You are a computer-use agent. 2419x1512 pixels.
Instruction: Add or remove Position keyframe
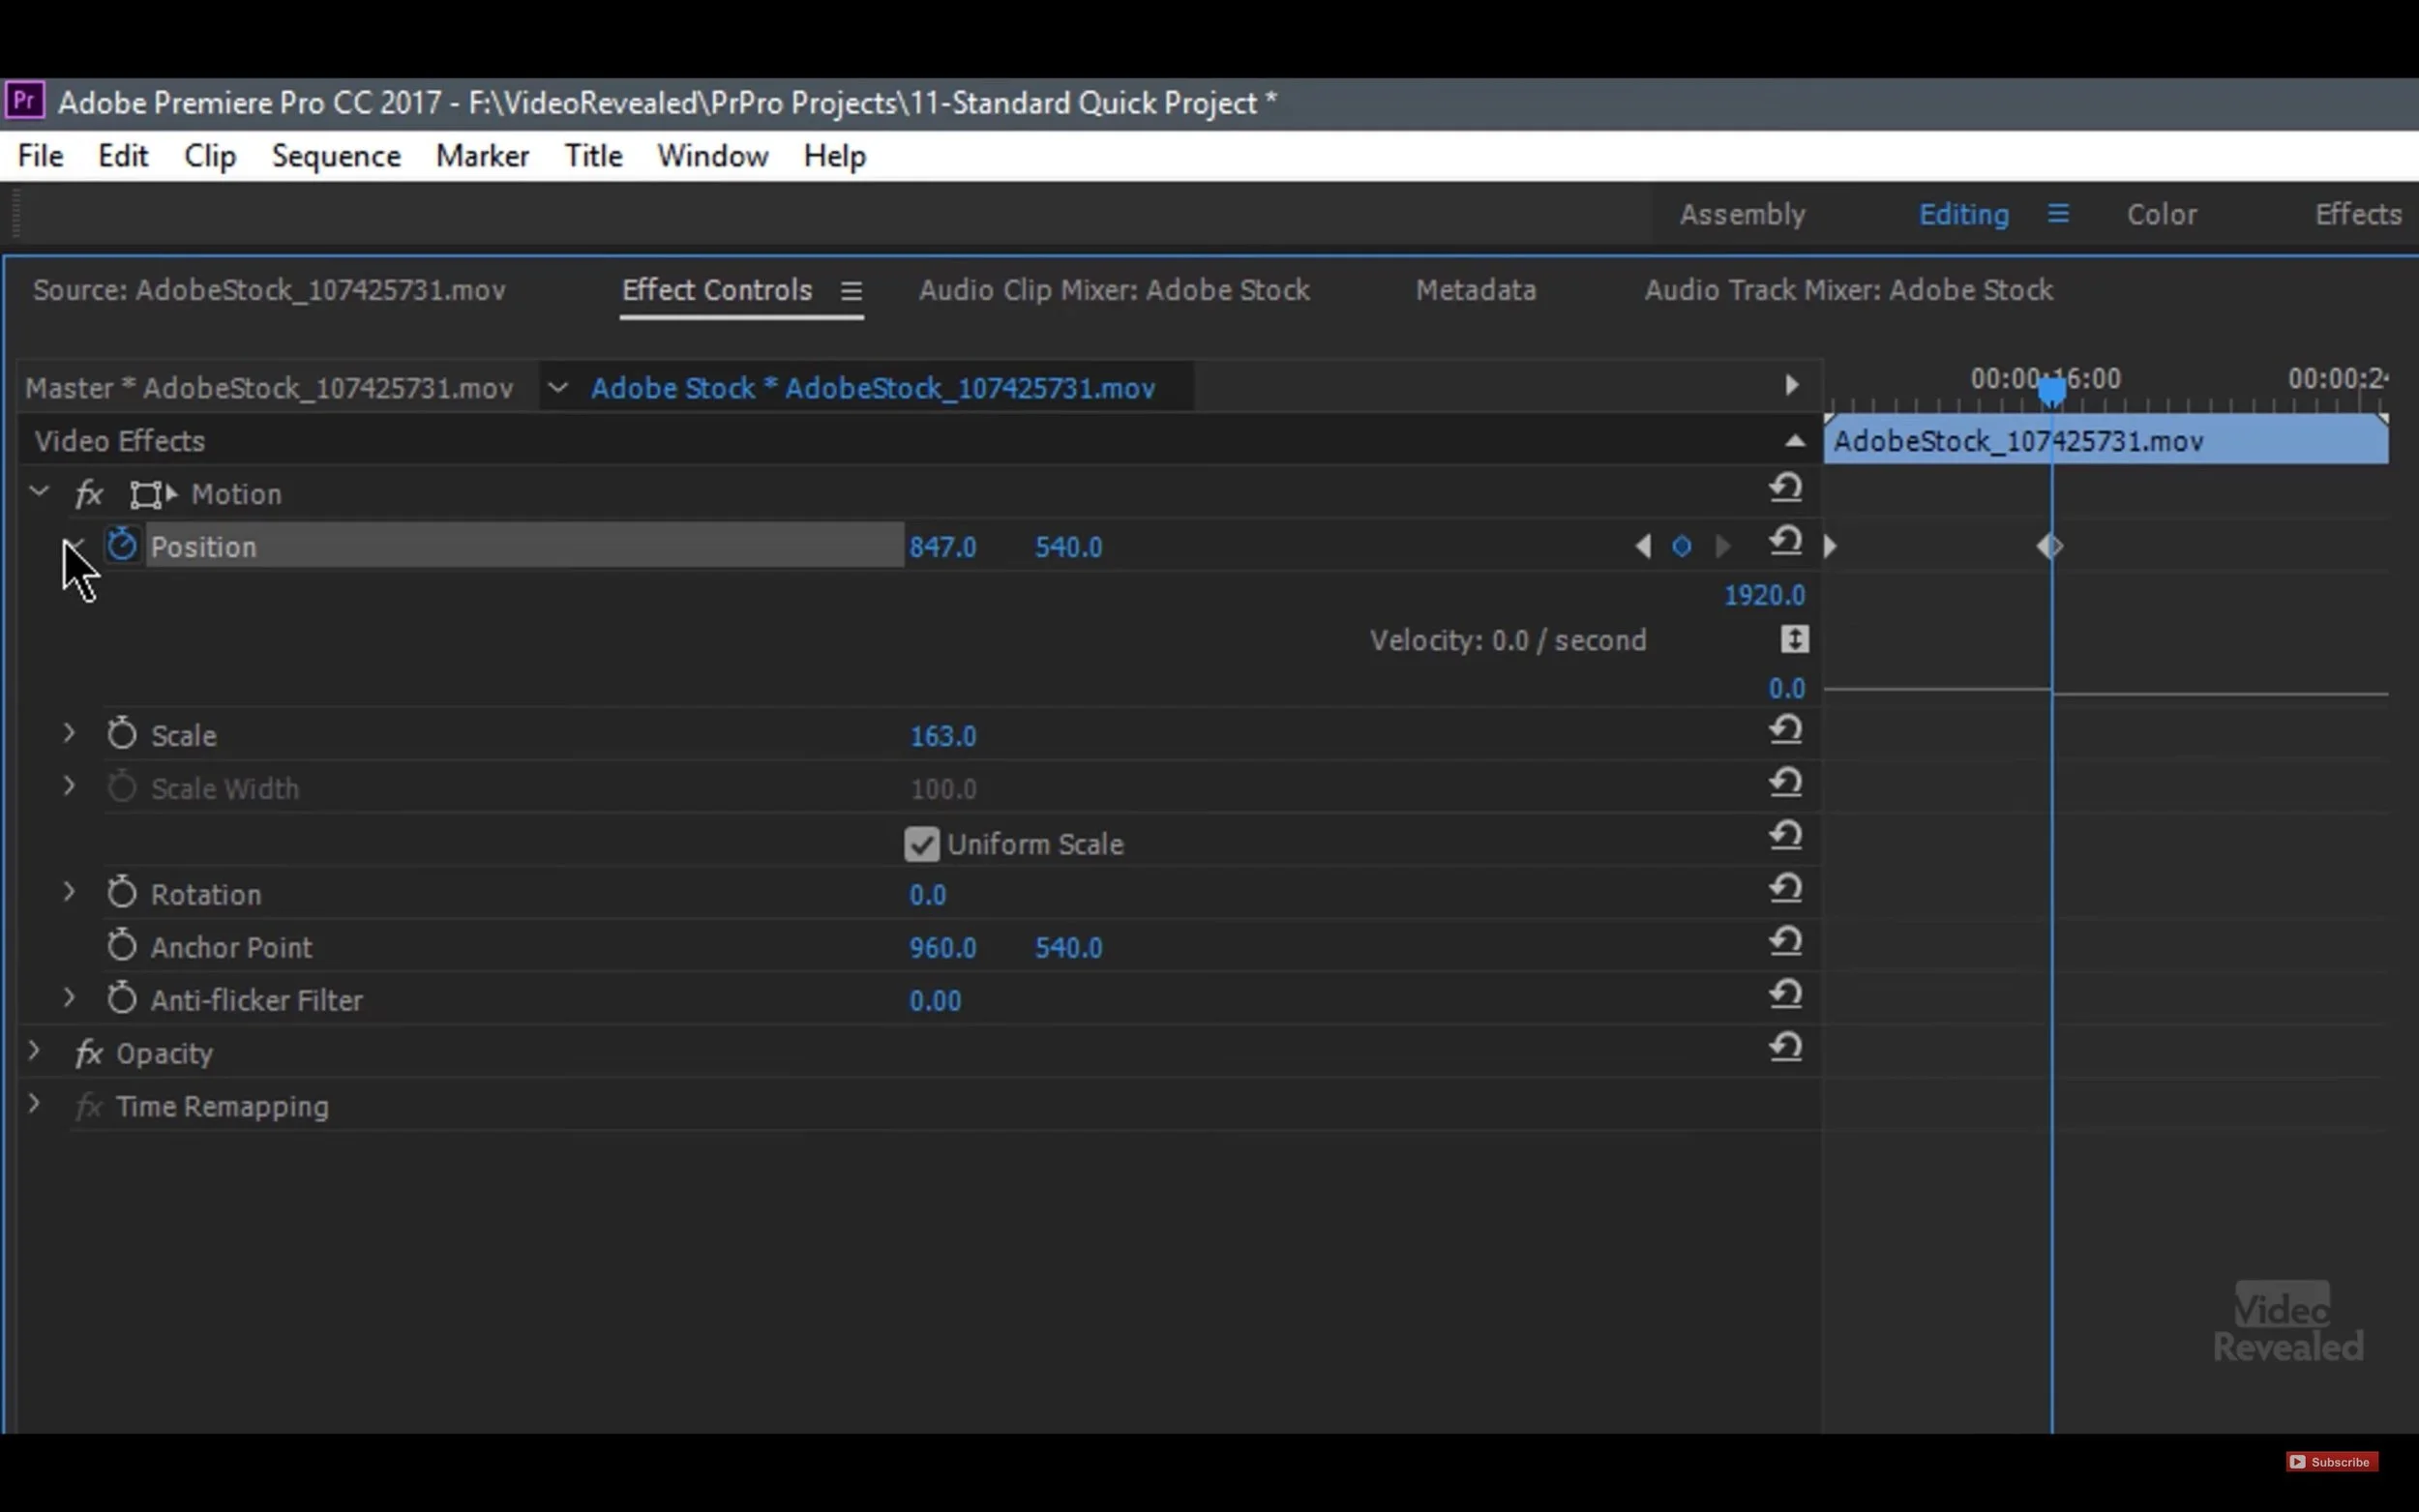pyautogui.click(x=1681, y=547)
